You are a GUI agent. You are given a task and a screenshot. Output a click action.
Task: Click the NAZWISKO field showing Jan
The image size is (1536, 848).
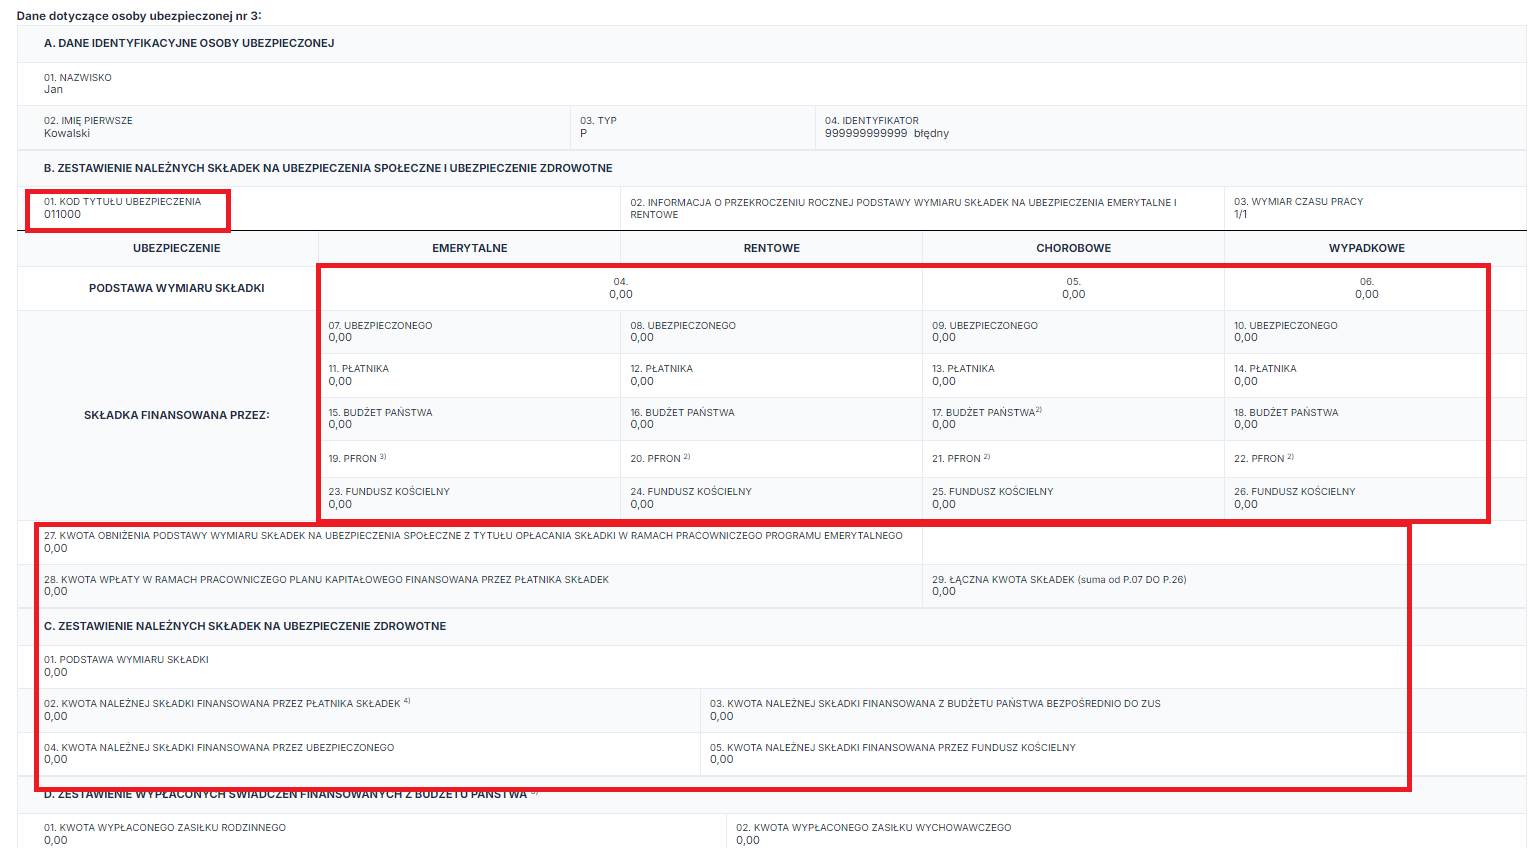click(771, 84)
